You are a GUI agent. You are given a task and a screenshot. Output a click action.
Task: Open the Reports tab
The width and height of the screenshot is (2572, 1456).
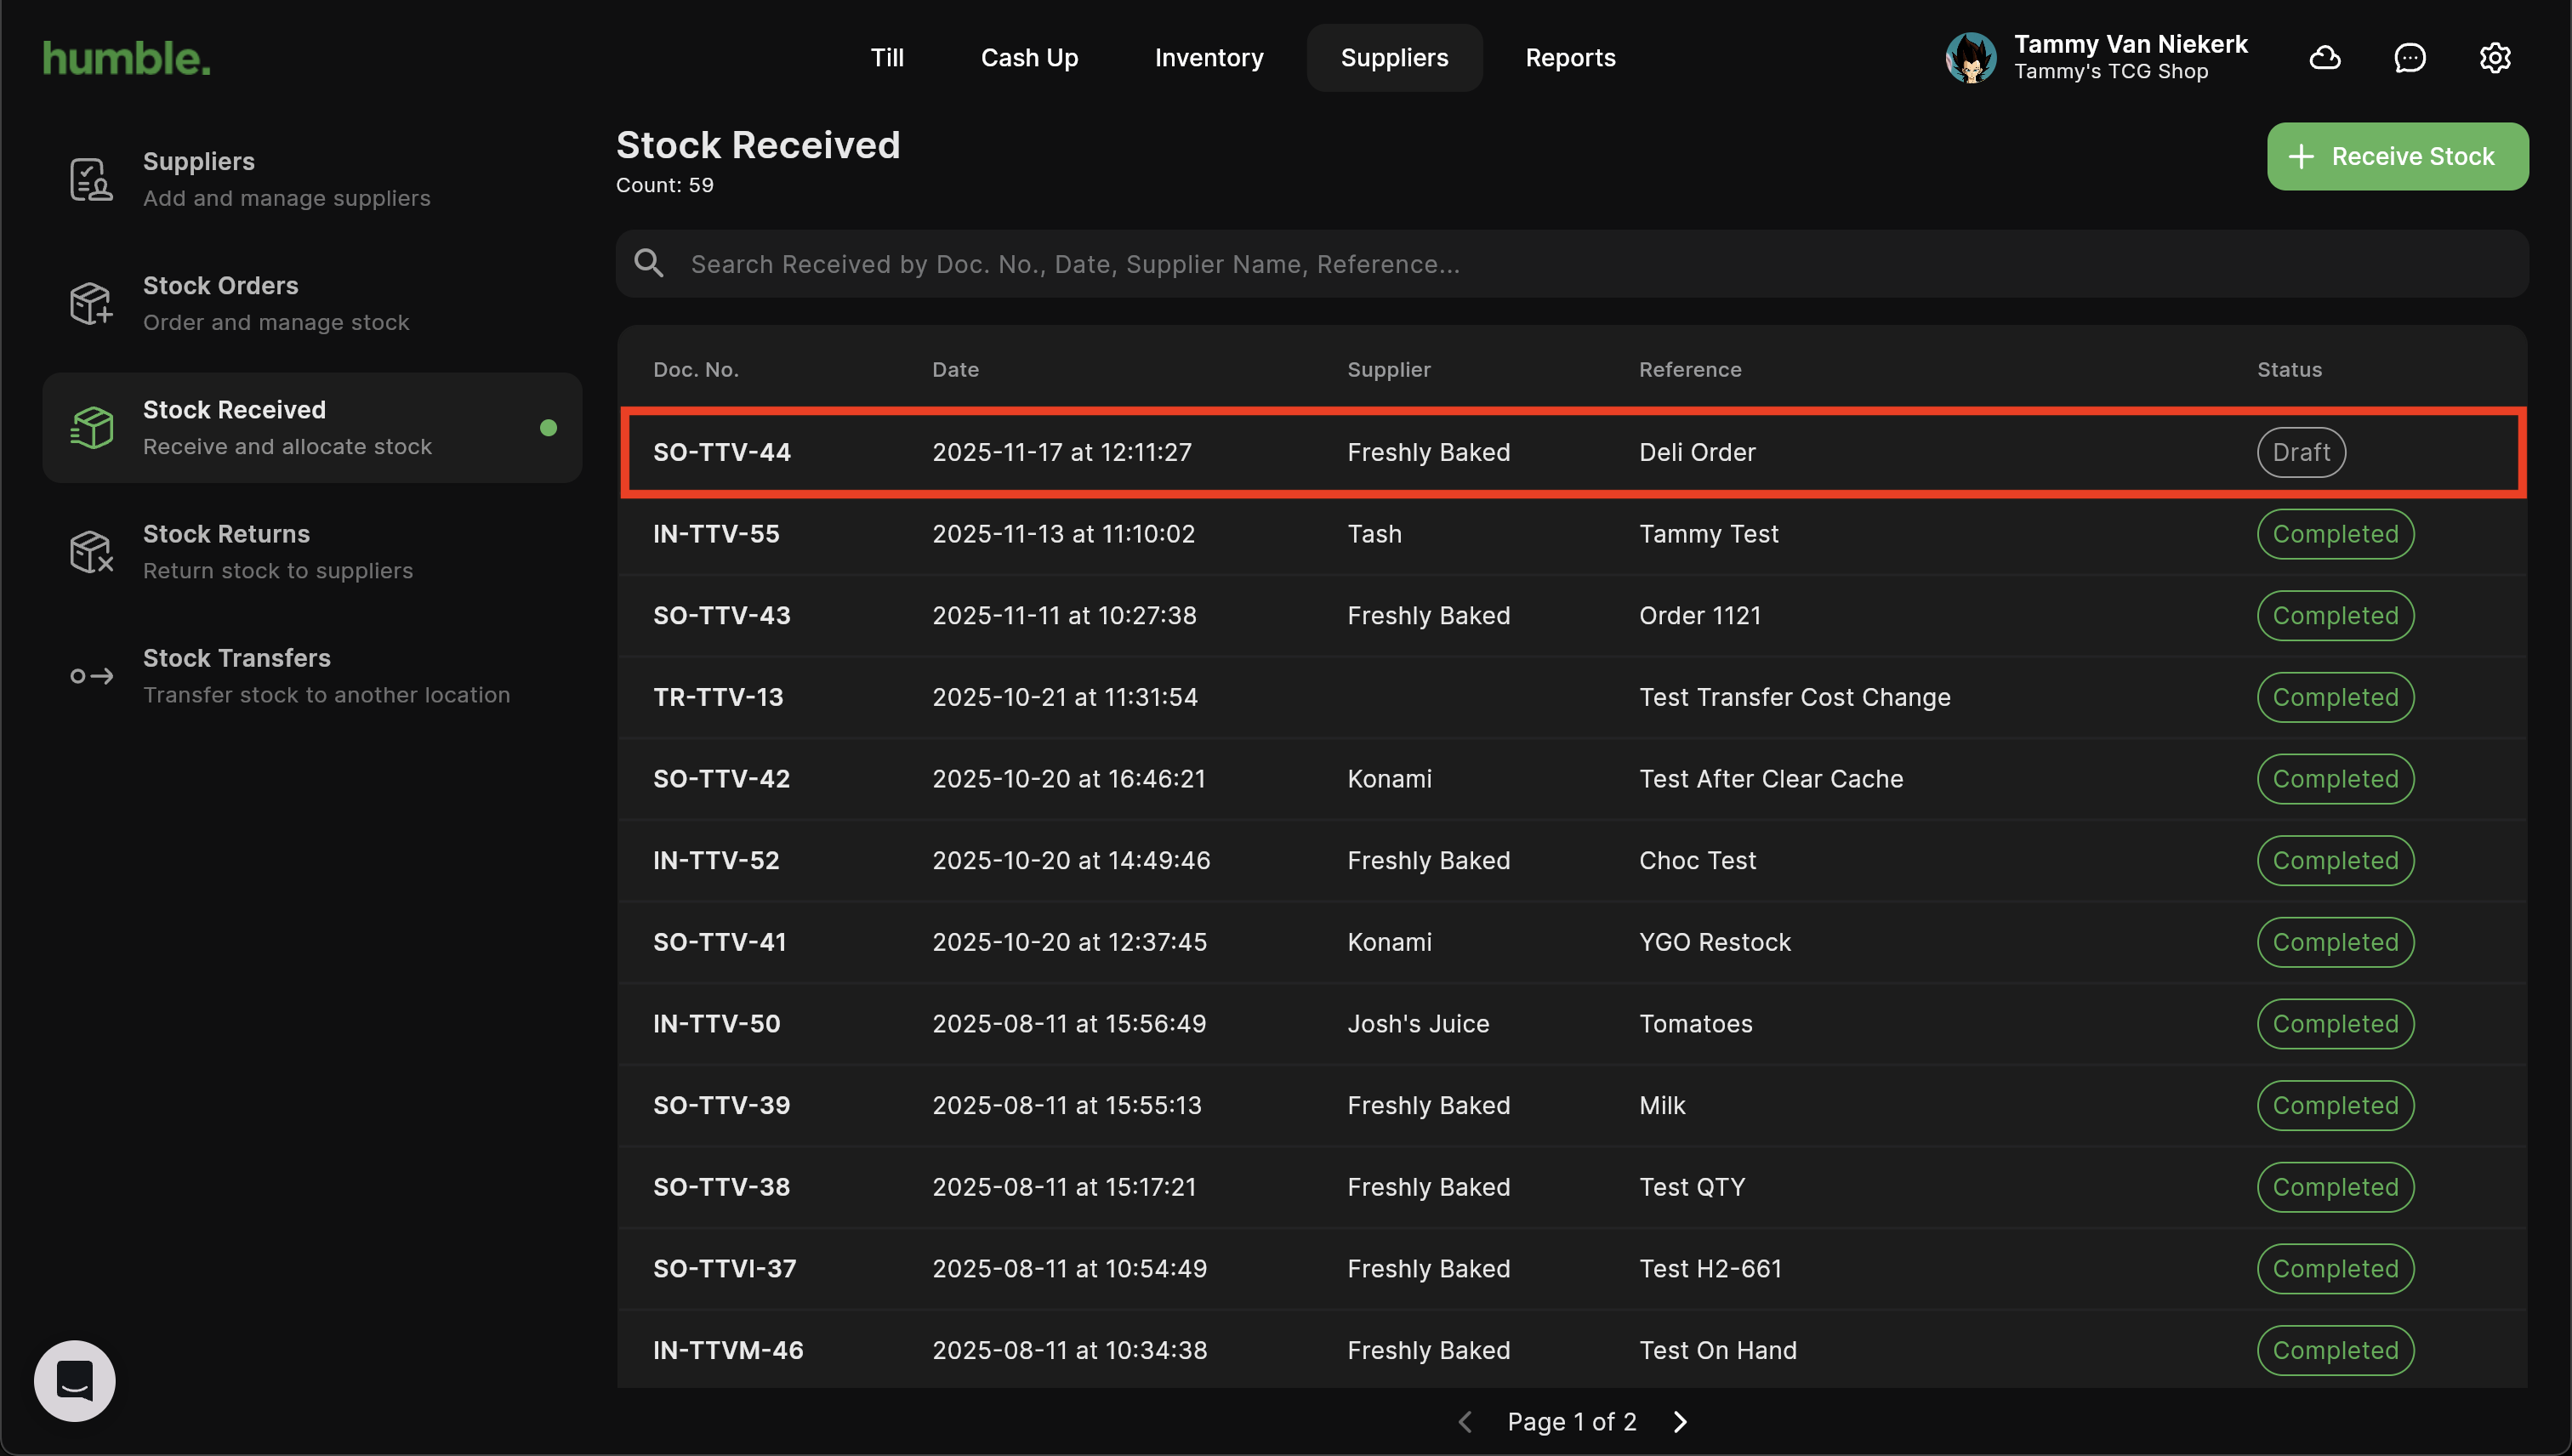click(x=1570, y=58)
